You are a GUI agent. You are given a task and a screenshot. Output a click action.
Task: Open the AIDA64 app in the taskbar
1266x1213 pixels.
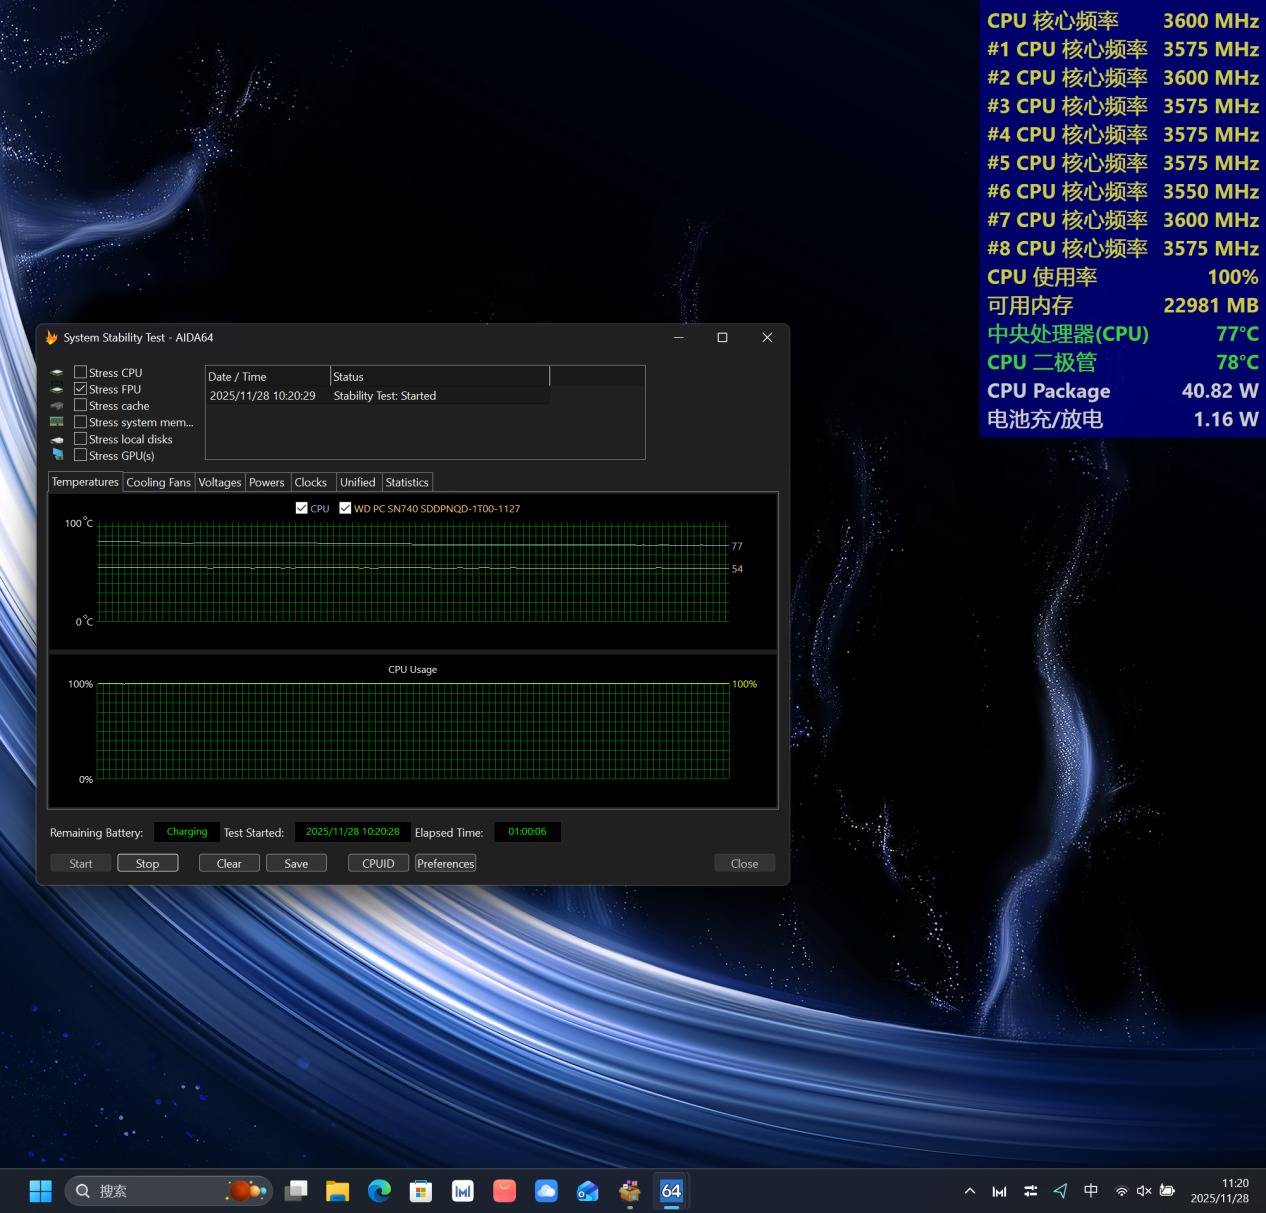pos(671,1190)
